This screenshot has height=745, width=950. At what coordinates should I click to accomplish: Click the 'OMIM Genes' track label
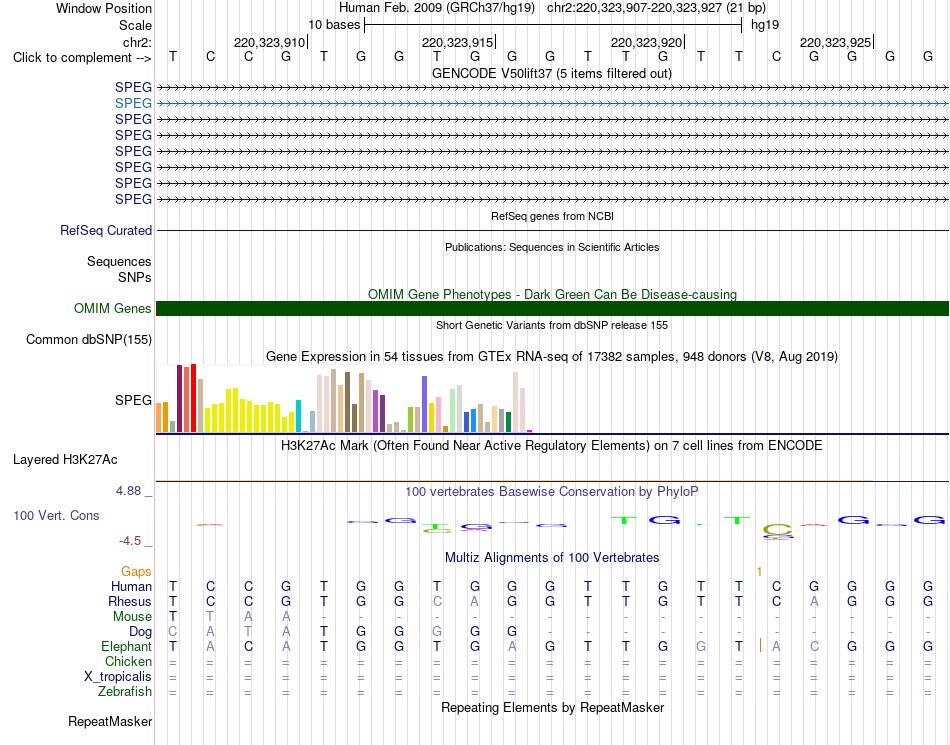(112, 308)
